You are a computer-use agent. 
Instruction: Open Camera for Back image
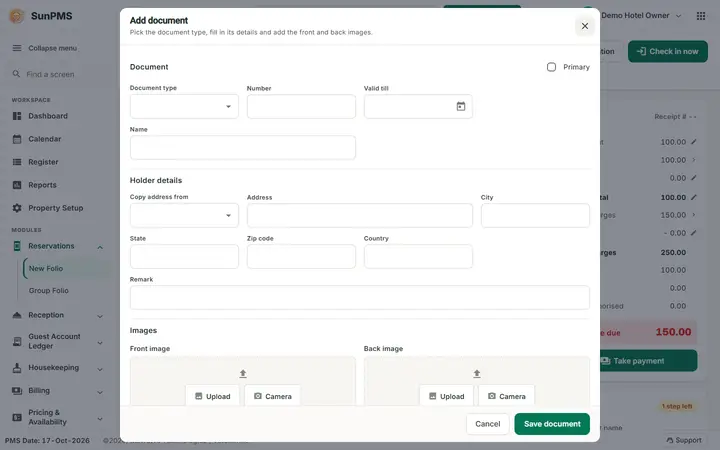[506, 396]
